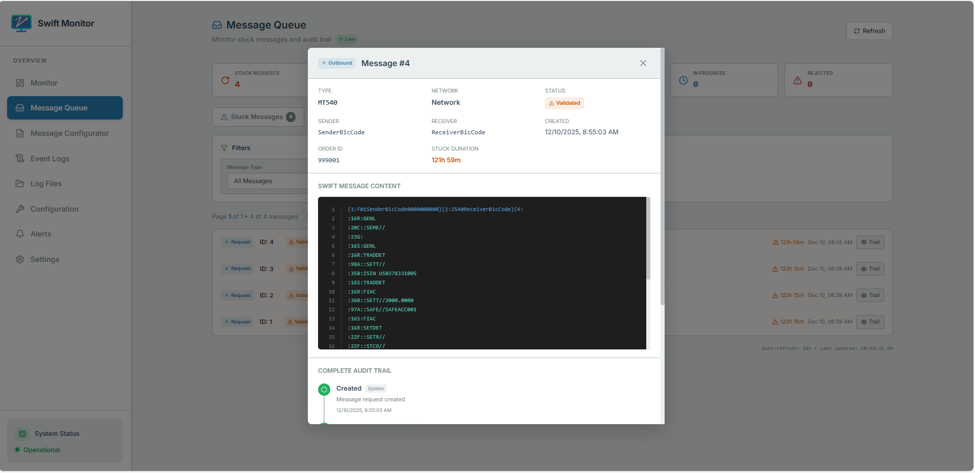Viewport: 975px width, 473px height.
Task: Click the Event Logs scroll icon
Action: click(x=20, y=158)
